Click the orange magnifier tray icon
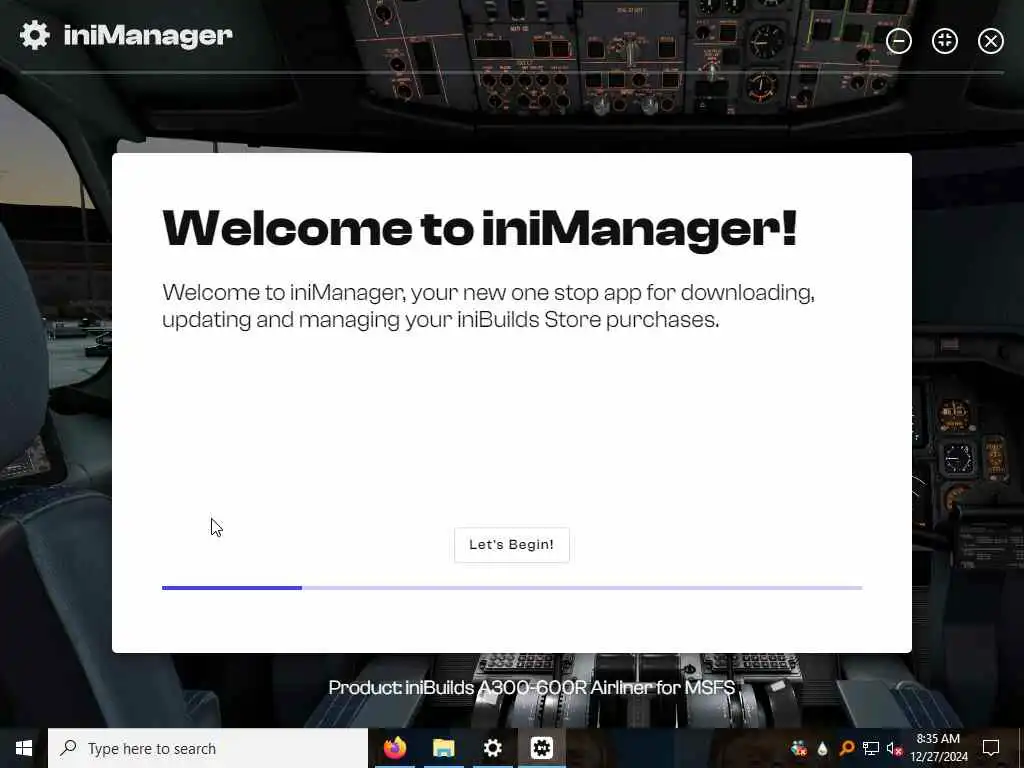The image size is (1024, 768). tap(846, 748)
